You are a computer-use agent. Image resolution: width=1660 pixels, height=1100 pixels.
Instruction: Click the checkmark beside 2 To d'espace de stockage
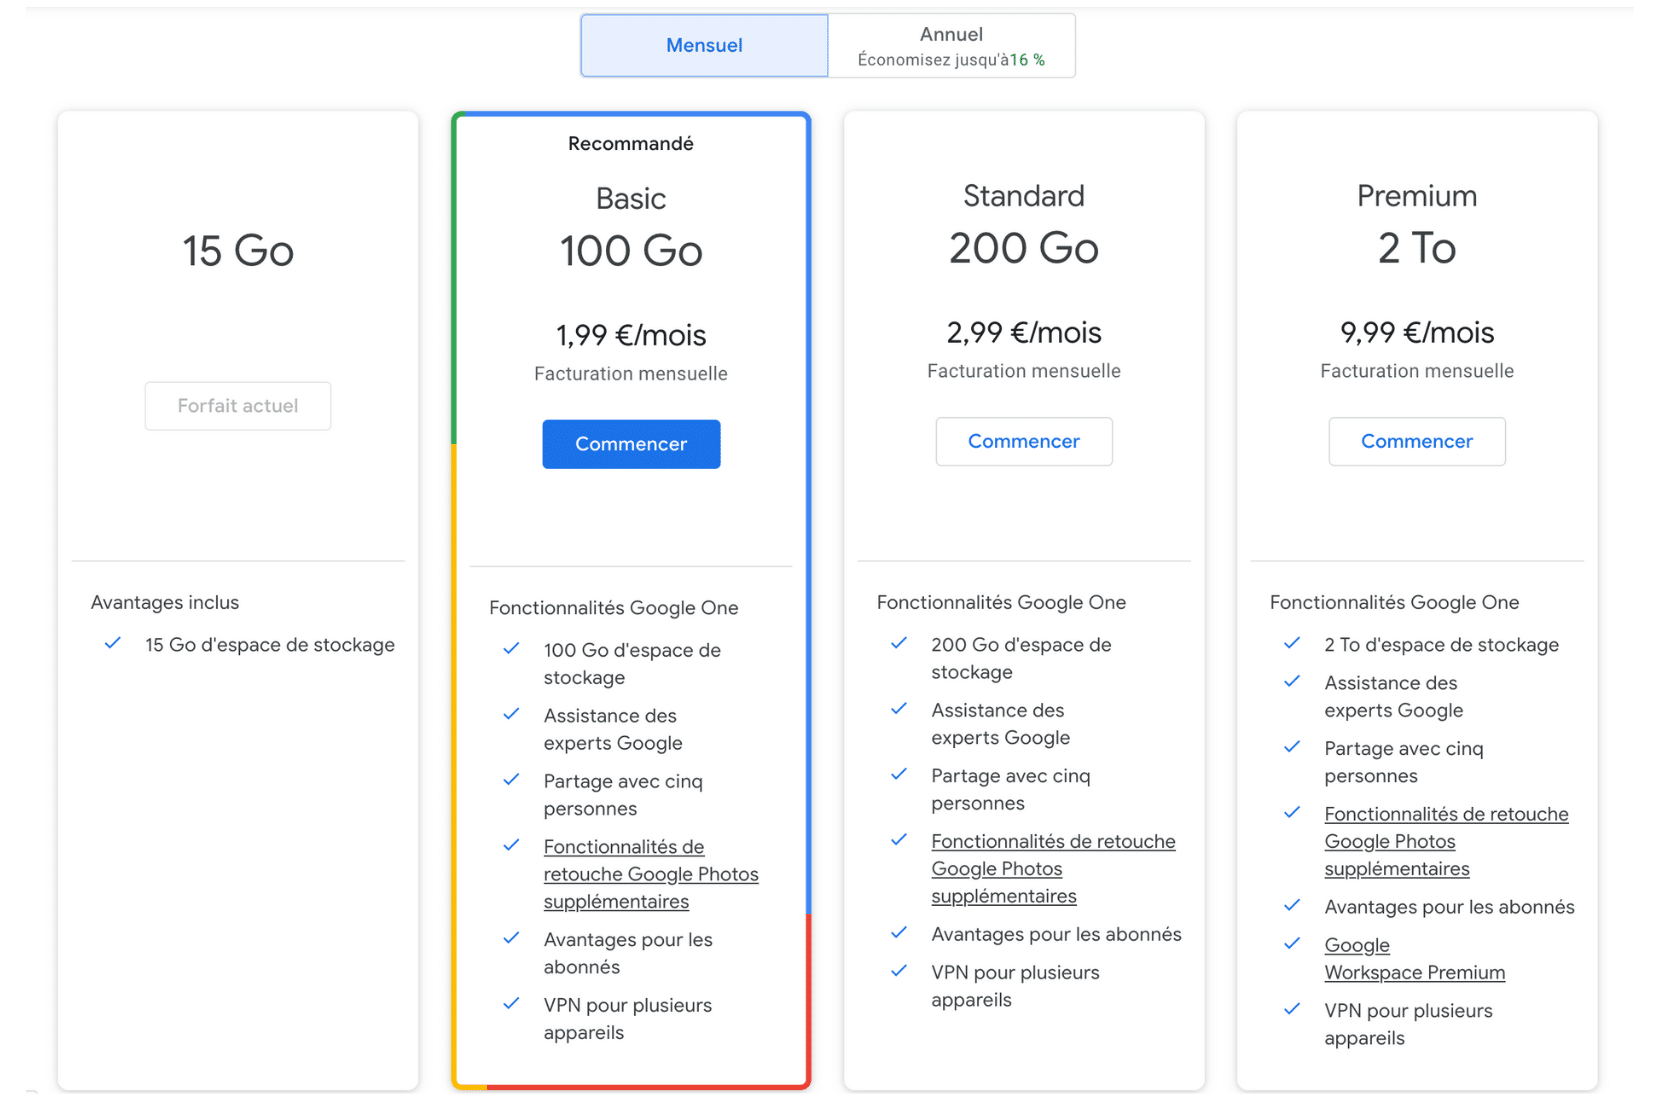tap(1292, 643)
